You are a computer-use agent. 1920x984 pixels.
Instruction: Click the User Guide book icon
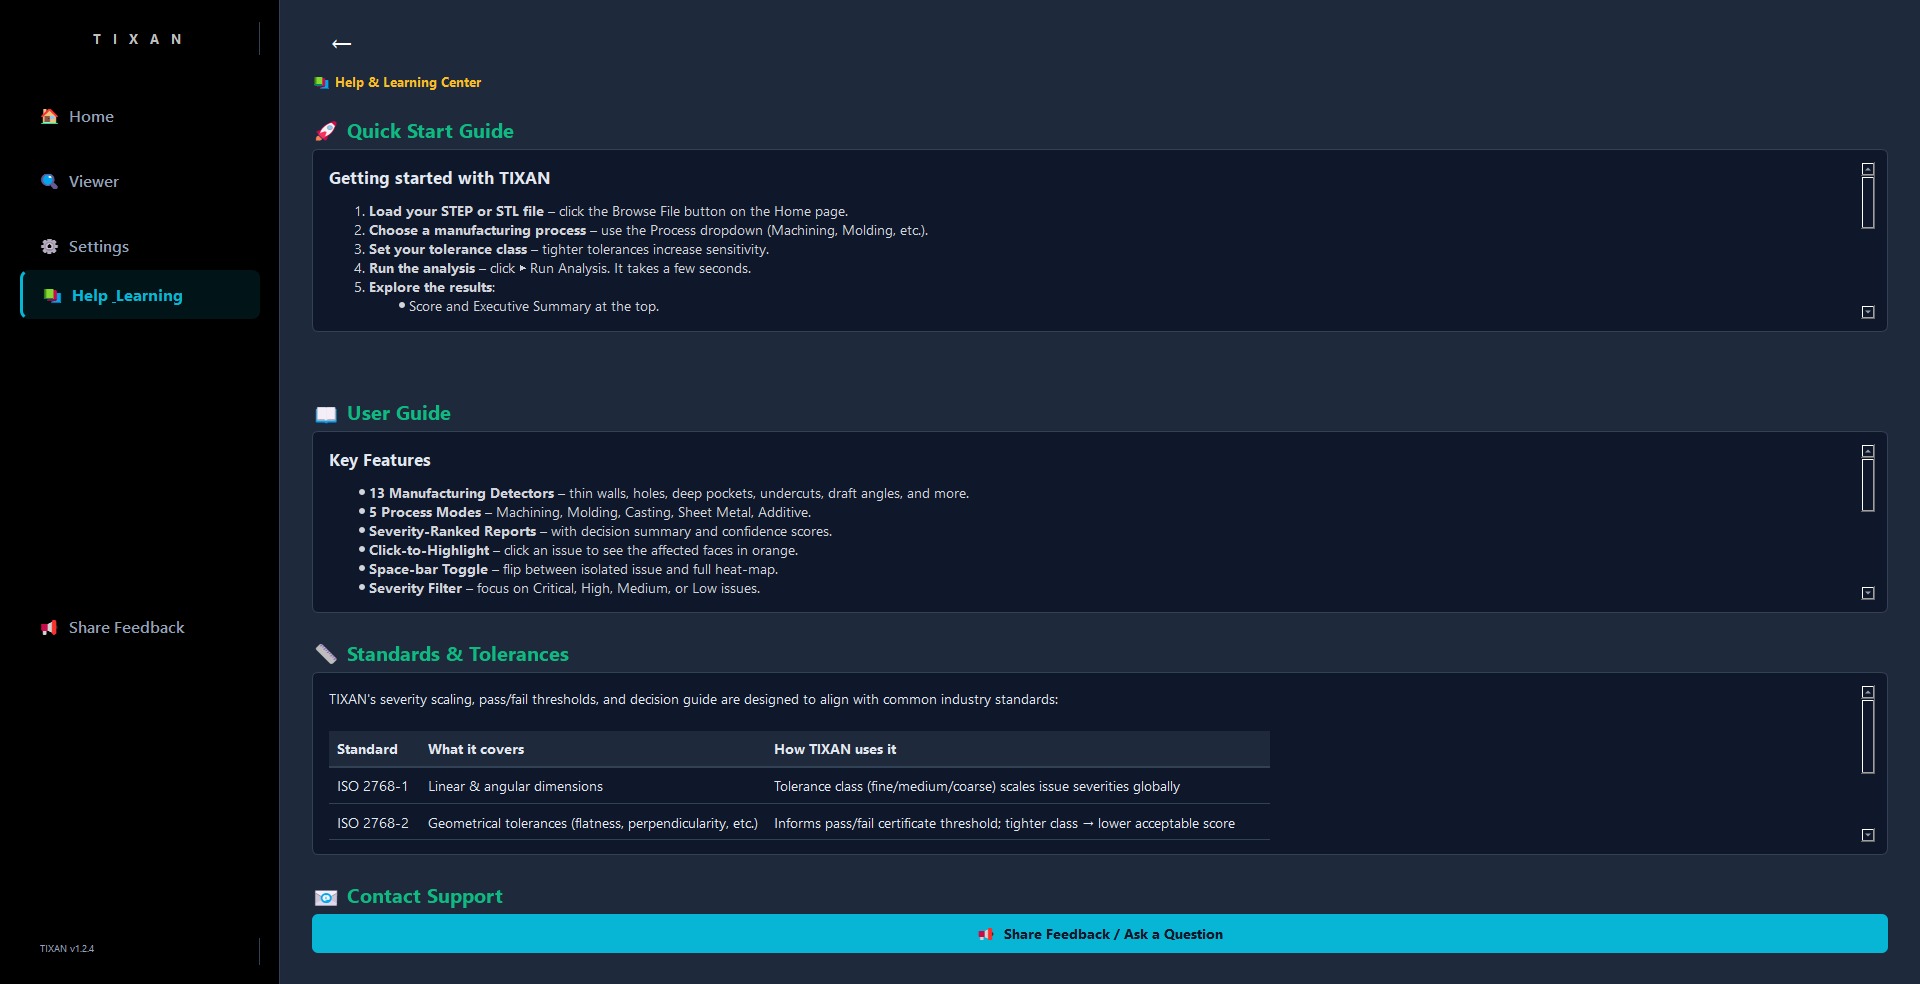[x=326, y=414]
